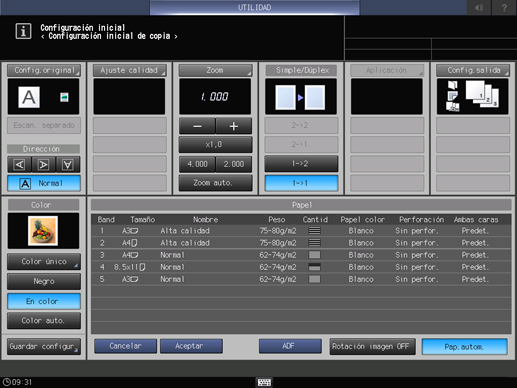517x388 pixels.
Task: Increase zoom with plus button
Action: click(x=234, y=126)
